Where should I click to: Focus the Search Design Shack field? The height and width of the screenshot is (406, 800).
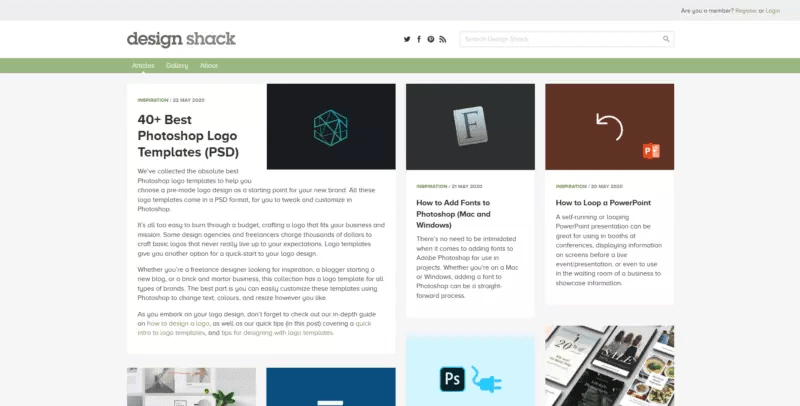(x=560, y=39)
